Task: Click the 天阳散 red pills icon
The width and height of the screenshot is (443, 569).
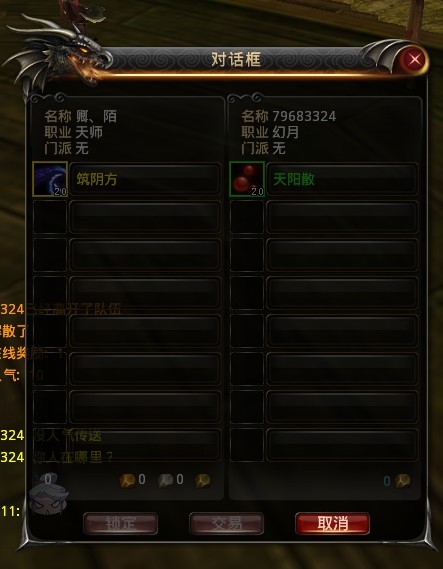Action: [247, 179]
